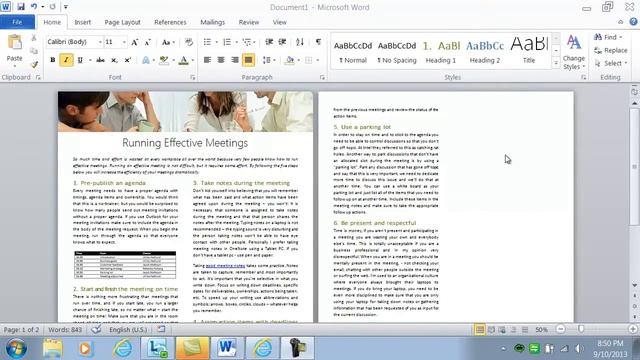Image resolution: width=640 pixels, height=360 pixels.
Task: Open the Change Case dropdown
Action: pos(168,42)
